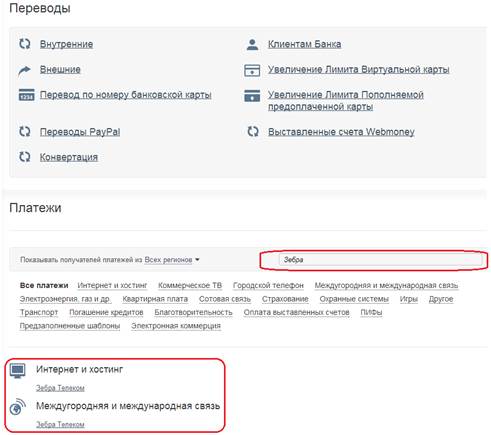The width and height of the screenshot is (491, 435).
Task: Open the Всех регионов region dropdown
Action: coord(172,260)
